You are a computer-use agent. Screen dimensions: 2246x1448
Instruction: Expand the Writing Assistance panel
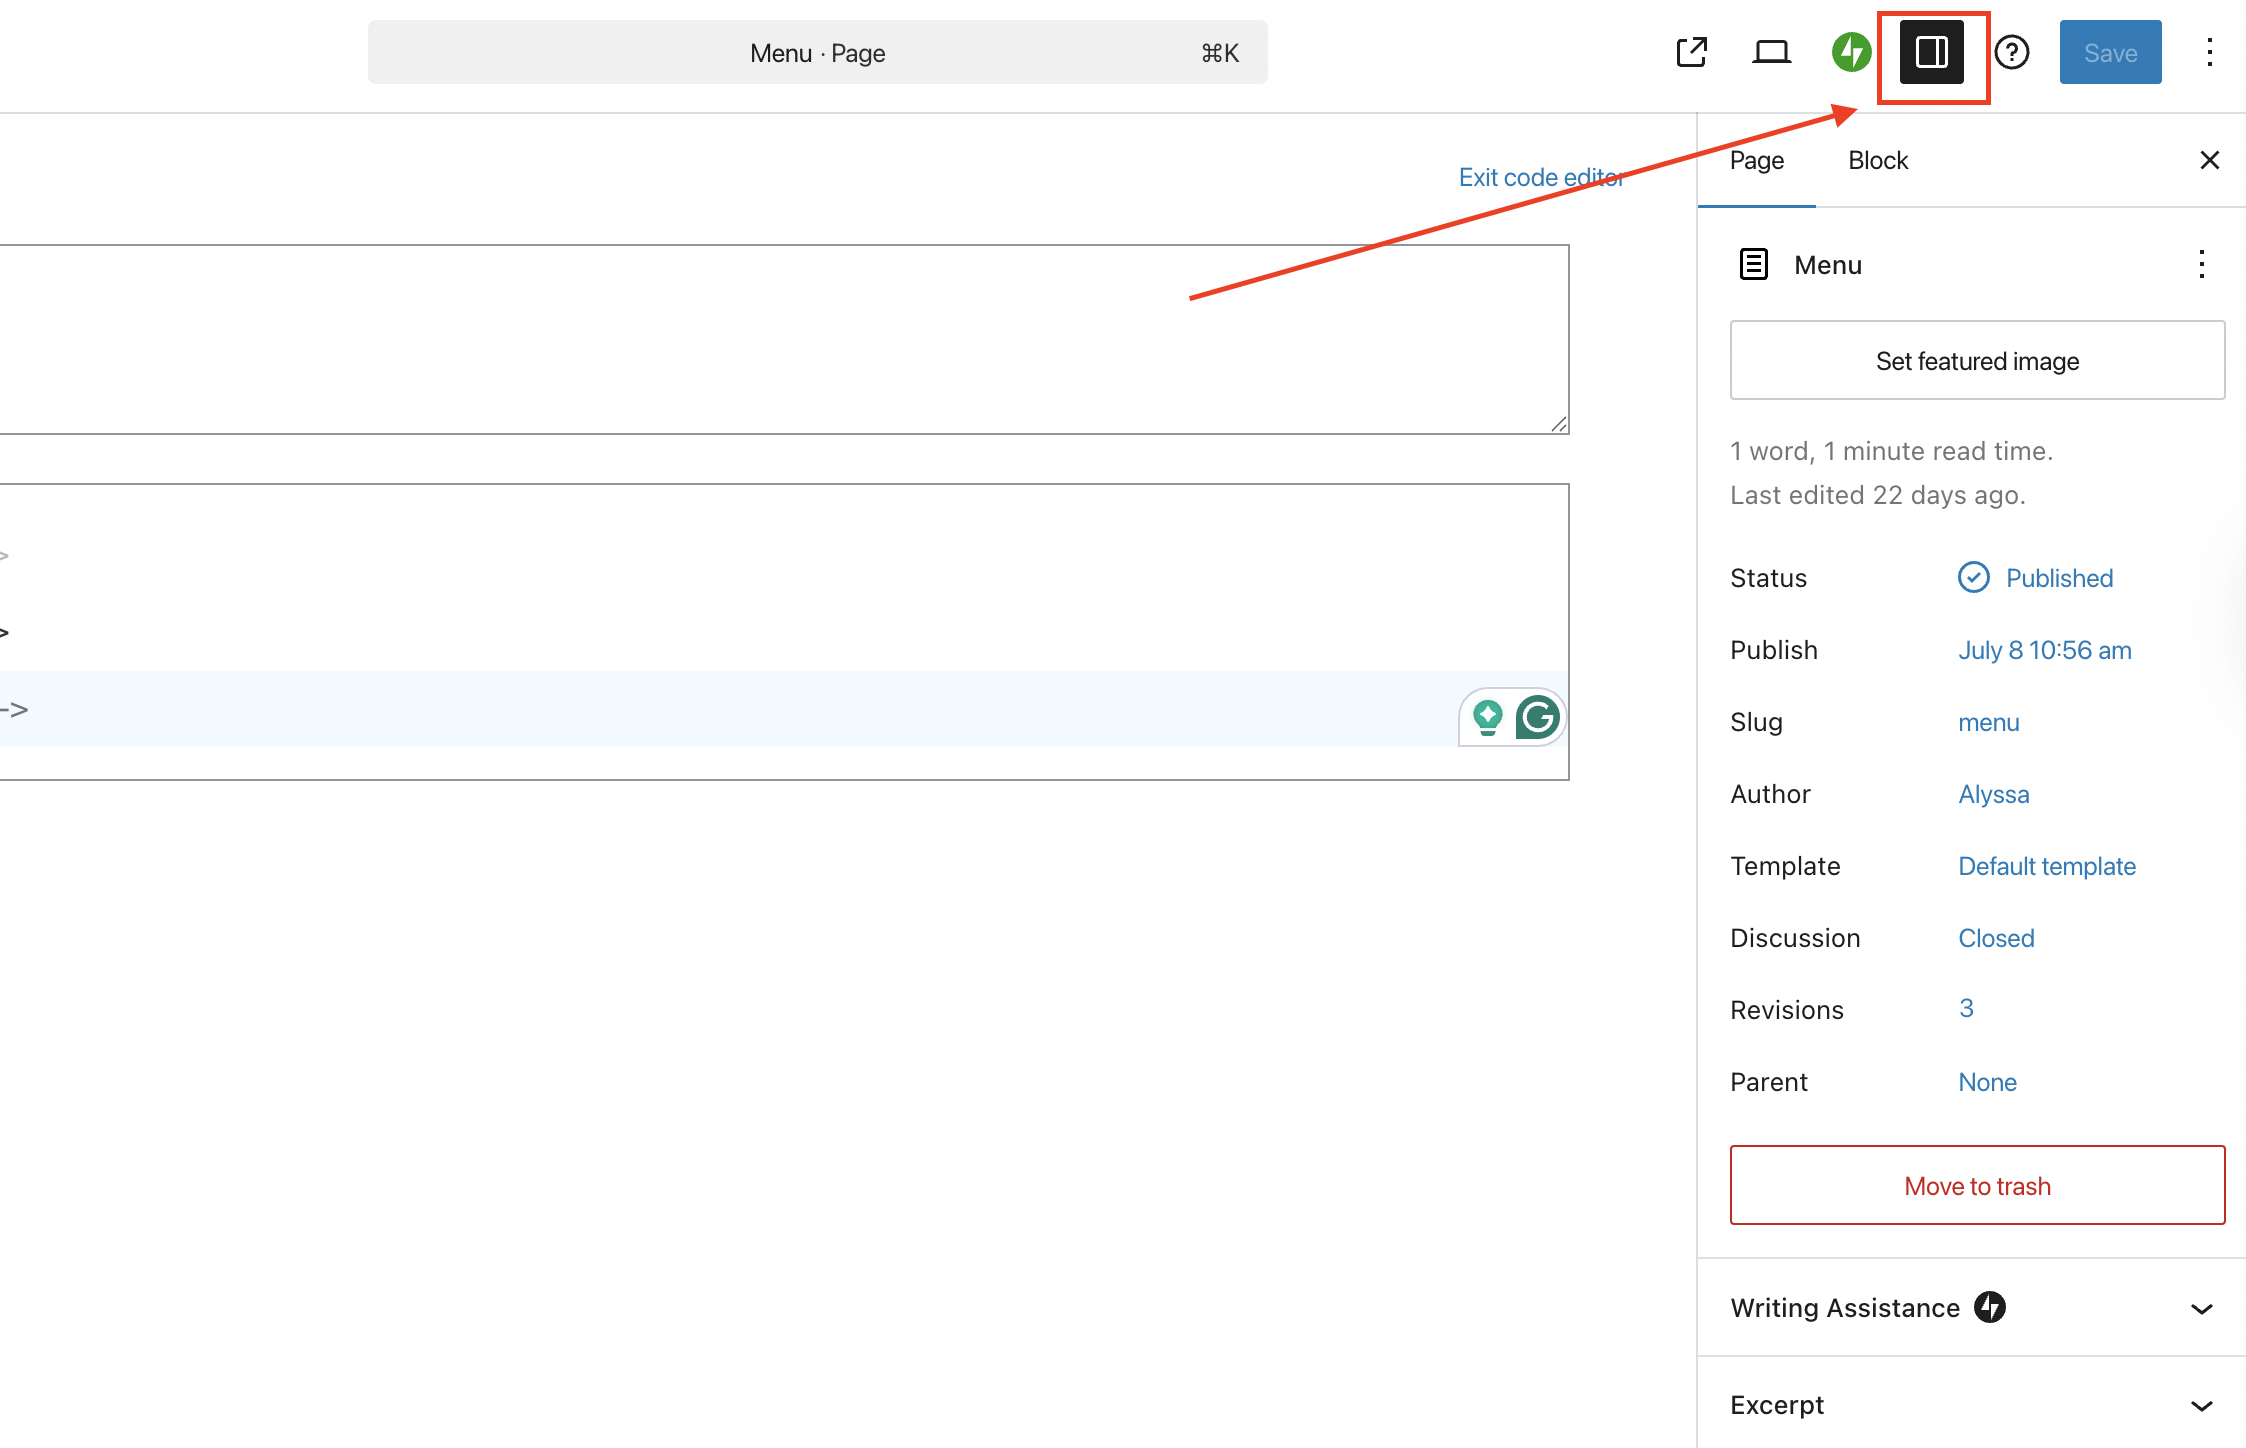point(1972,1308)
